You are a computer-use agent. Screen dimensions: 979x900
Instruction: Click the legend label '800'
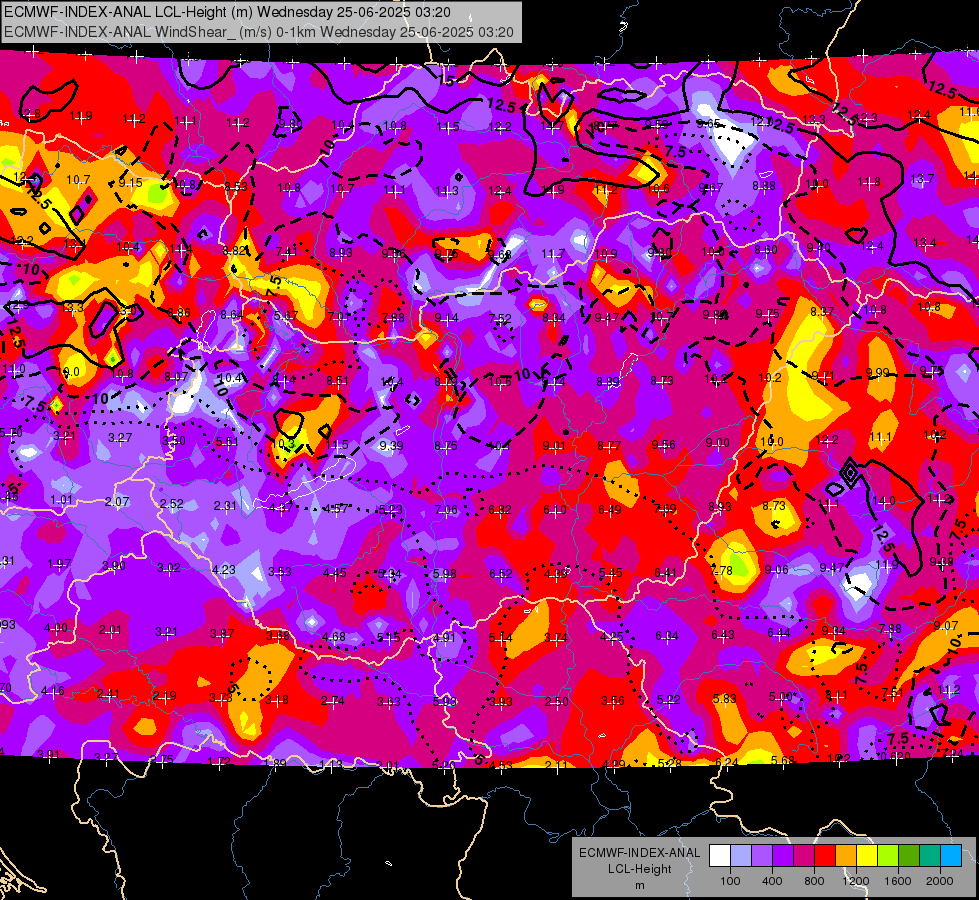(814, 881)
